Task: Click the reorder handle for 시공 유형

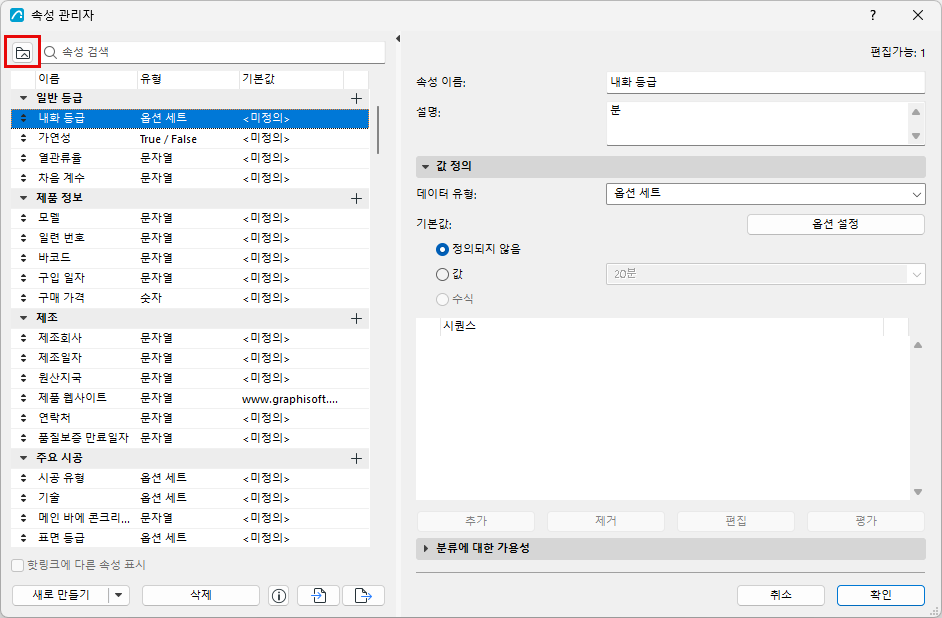Action: [x=23, y=478]
